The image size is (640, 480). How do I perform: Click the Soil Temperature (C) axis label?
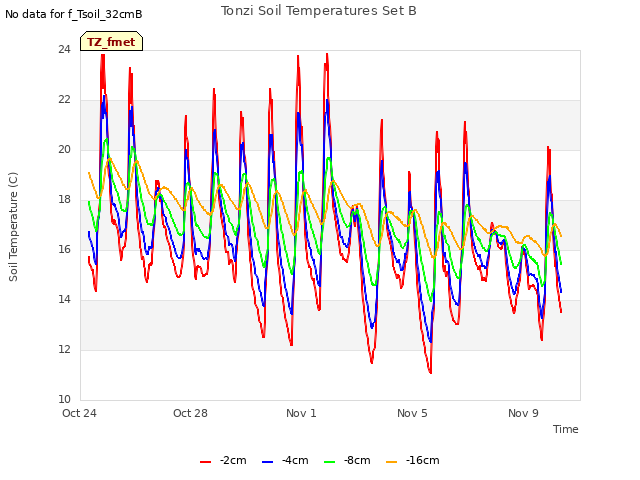pos(13,227)
